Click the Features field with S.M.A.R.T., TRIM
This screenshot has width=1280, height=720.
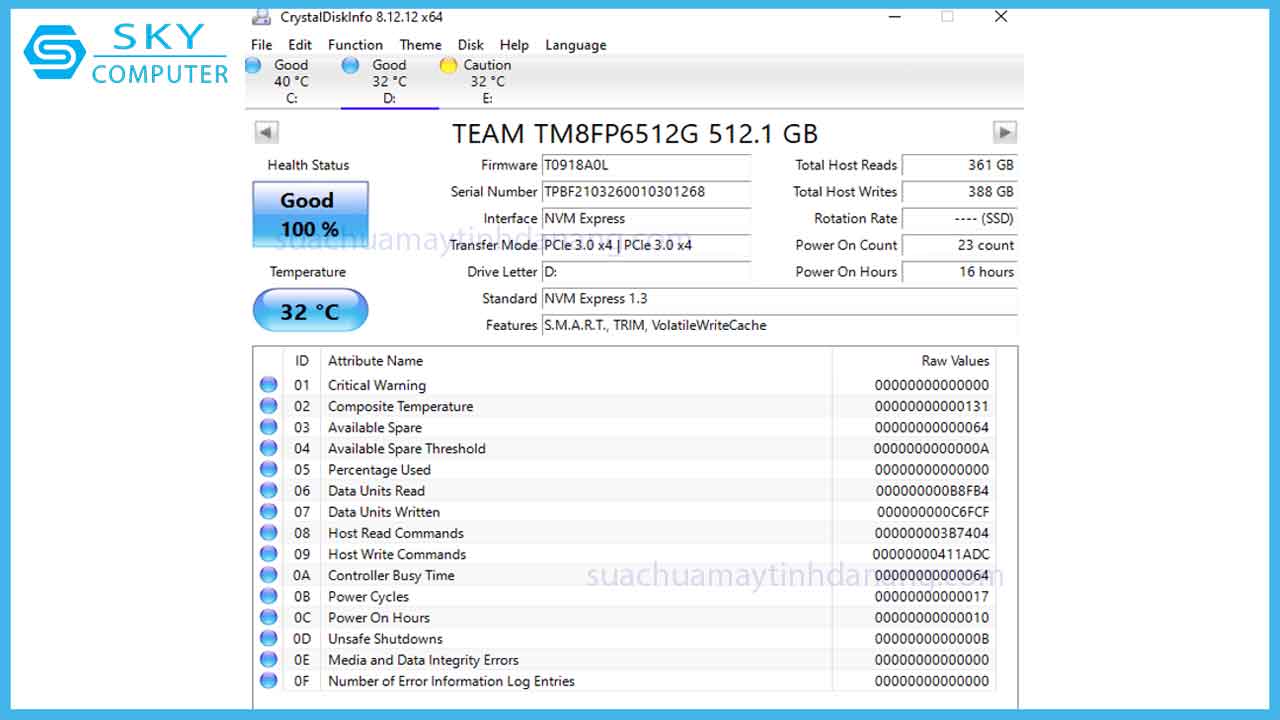click(x=779, y=325)
